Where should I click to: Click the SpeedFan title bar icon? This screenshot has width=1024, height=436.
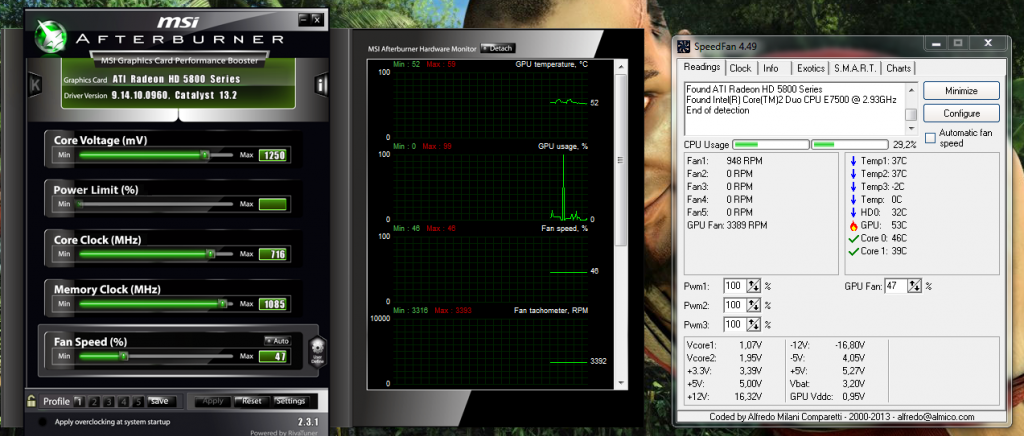coord(683,46)
